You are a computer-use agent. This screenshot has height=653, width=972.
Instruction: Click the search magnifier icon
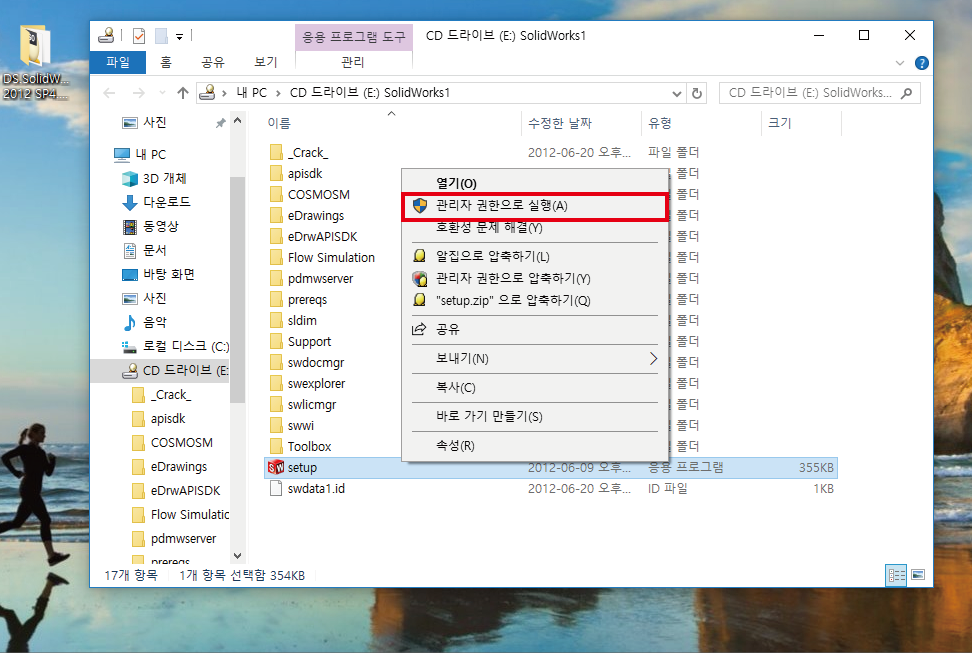tap(906, 93)
